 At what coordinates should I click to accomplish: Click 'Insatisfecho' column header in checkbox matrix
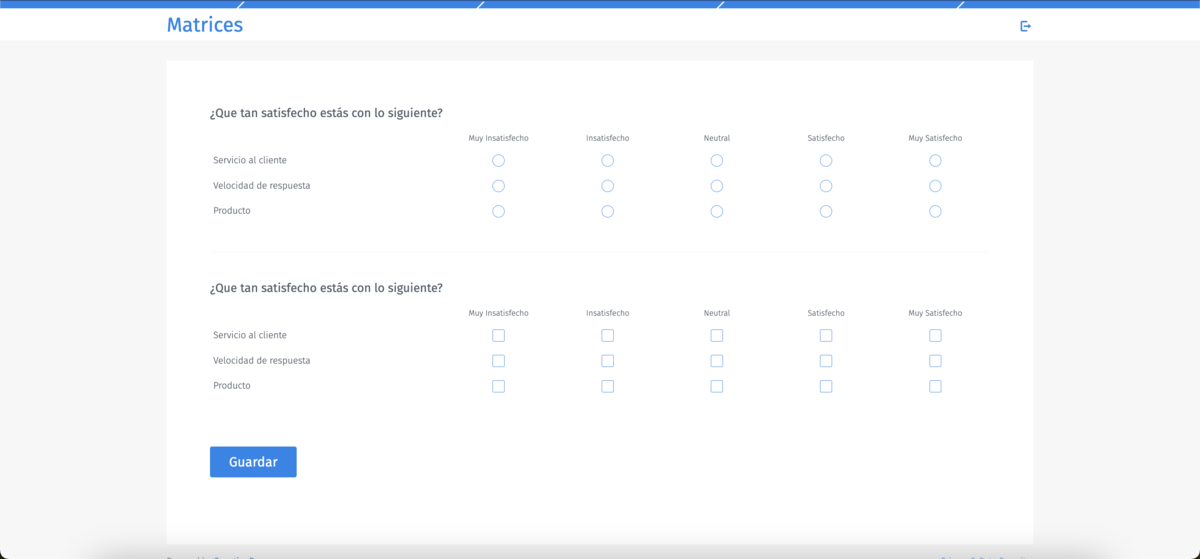click(x=607, y=313)
